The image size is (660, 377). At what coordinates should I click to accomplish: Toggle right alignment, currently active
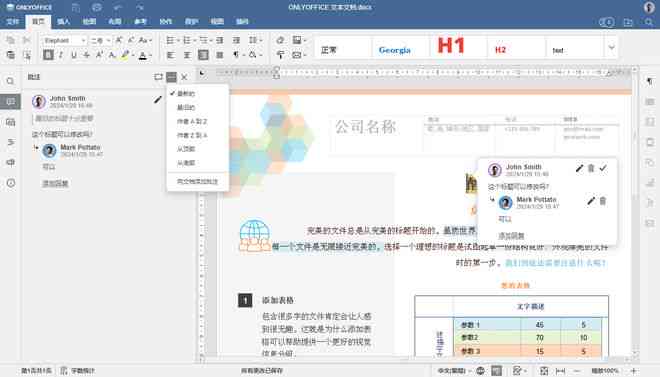point(203,55)
